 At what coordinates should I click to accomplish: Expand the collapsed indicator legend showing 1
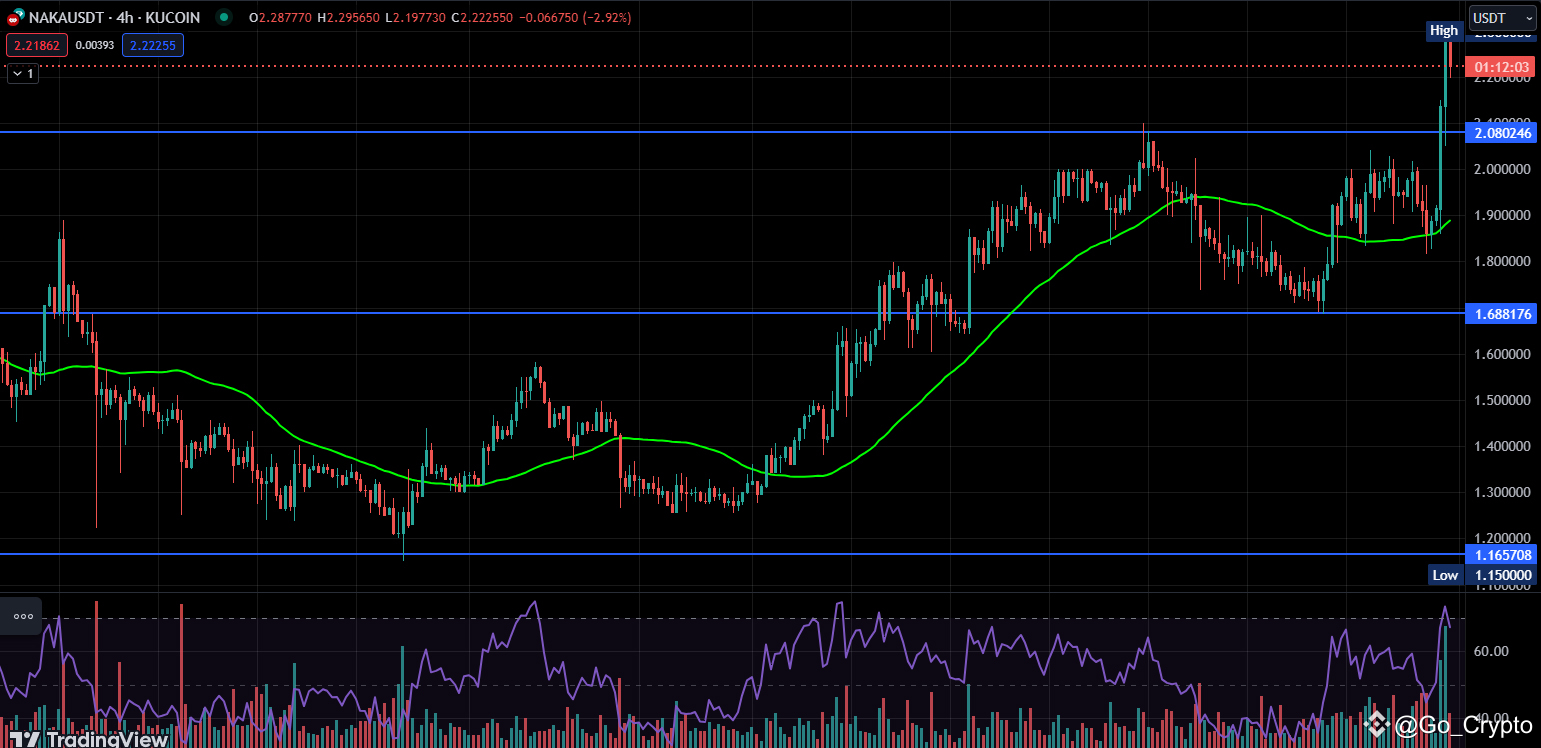23,73
